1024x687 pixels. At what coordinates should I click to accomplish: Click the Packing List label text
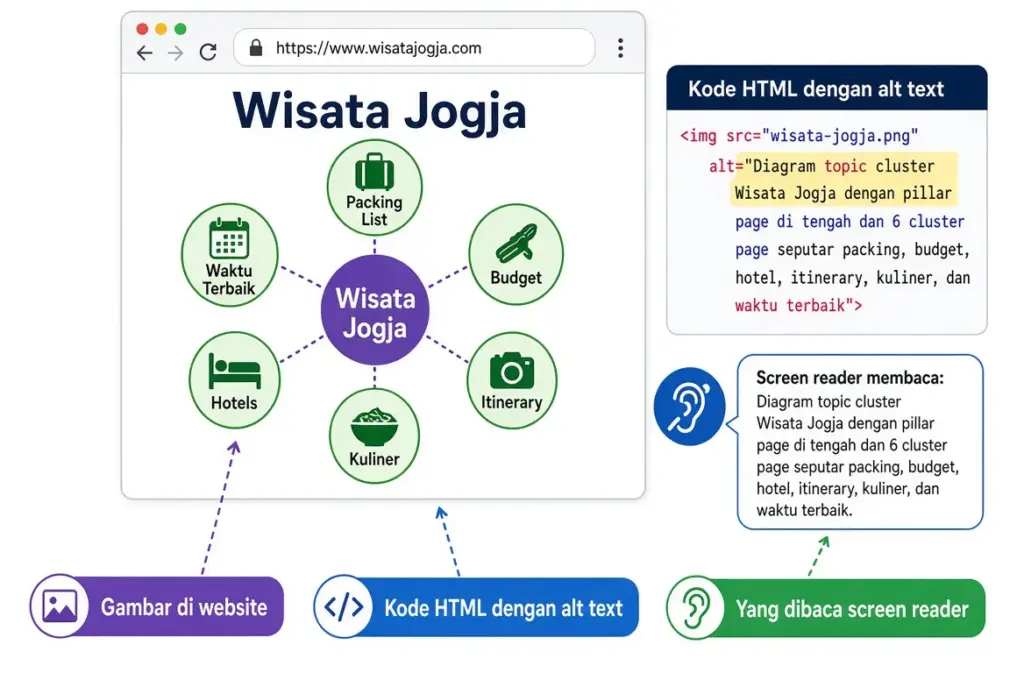click(x=374, y=210)
